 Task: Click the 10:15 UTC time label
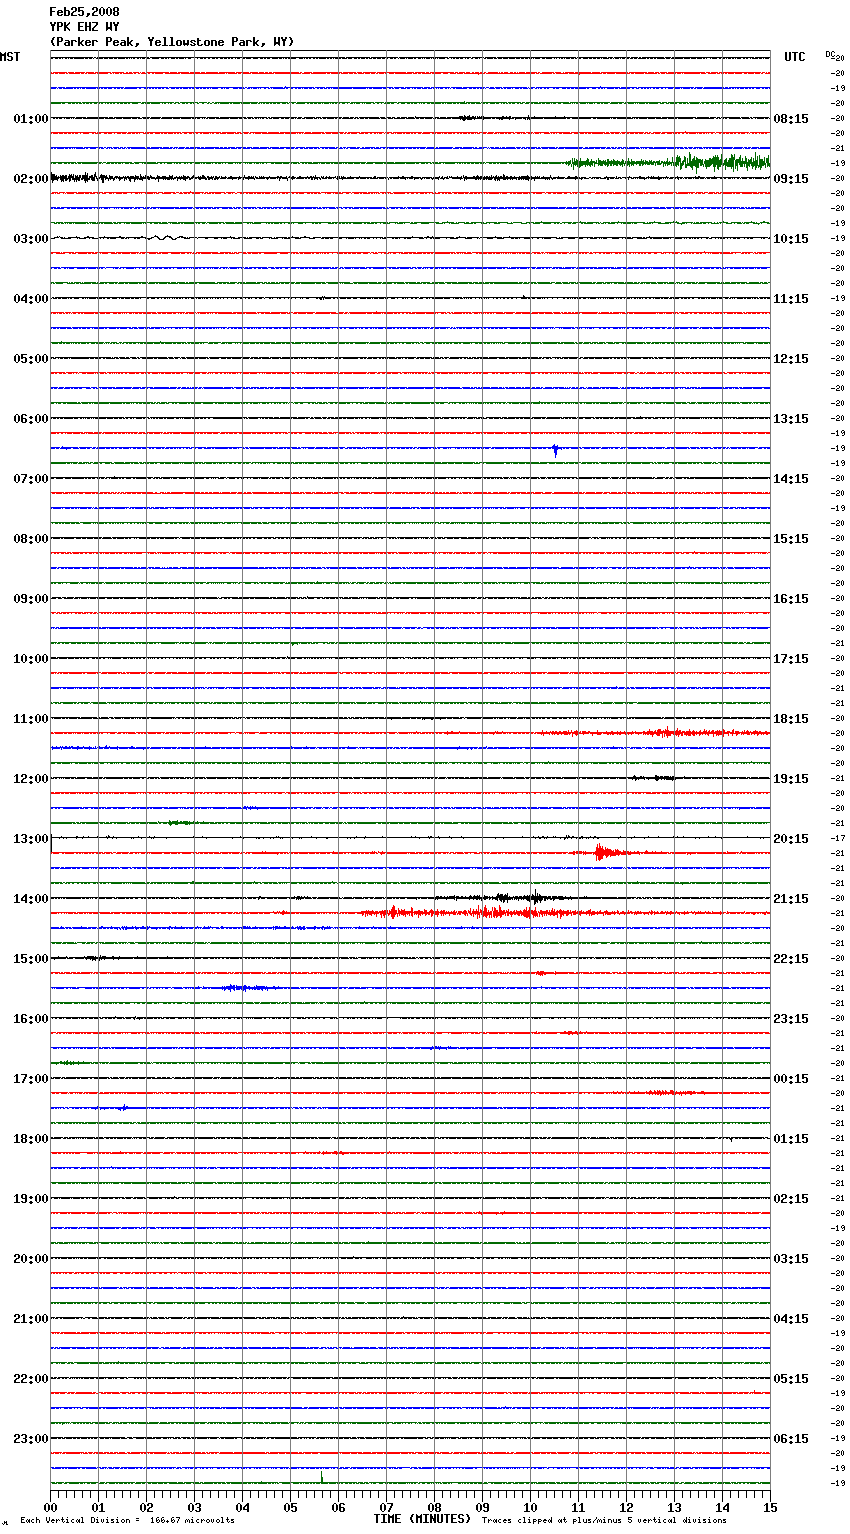[791, 239]
